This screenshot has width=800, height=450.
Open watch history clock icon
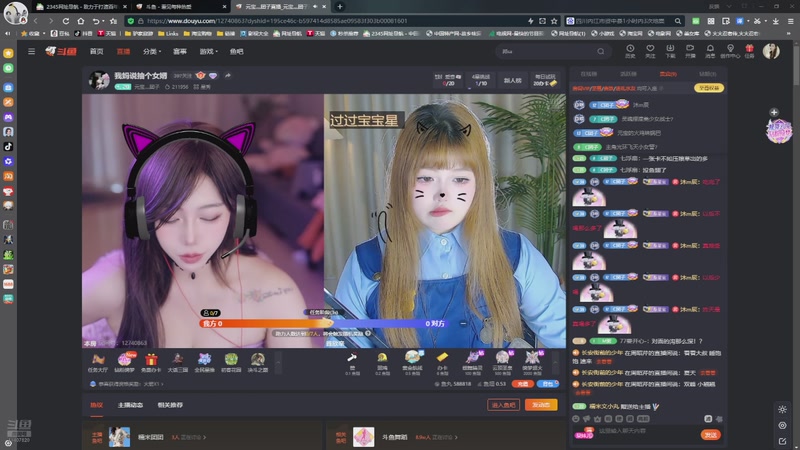[x=630, y=51]
